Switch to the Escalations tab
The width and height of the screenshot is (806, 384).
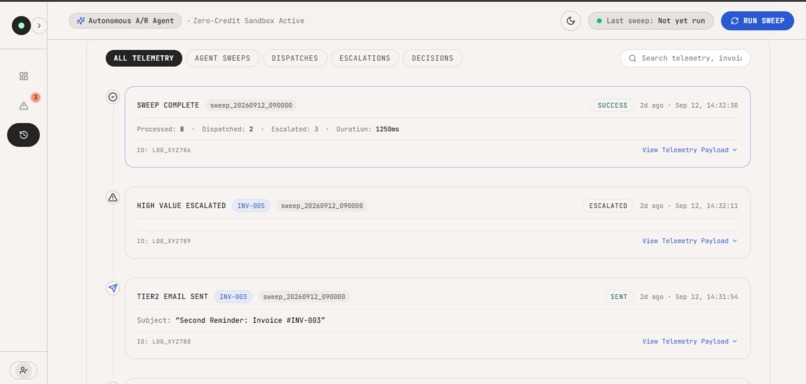(364, 58)
